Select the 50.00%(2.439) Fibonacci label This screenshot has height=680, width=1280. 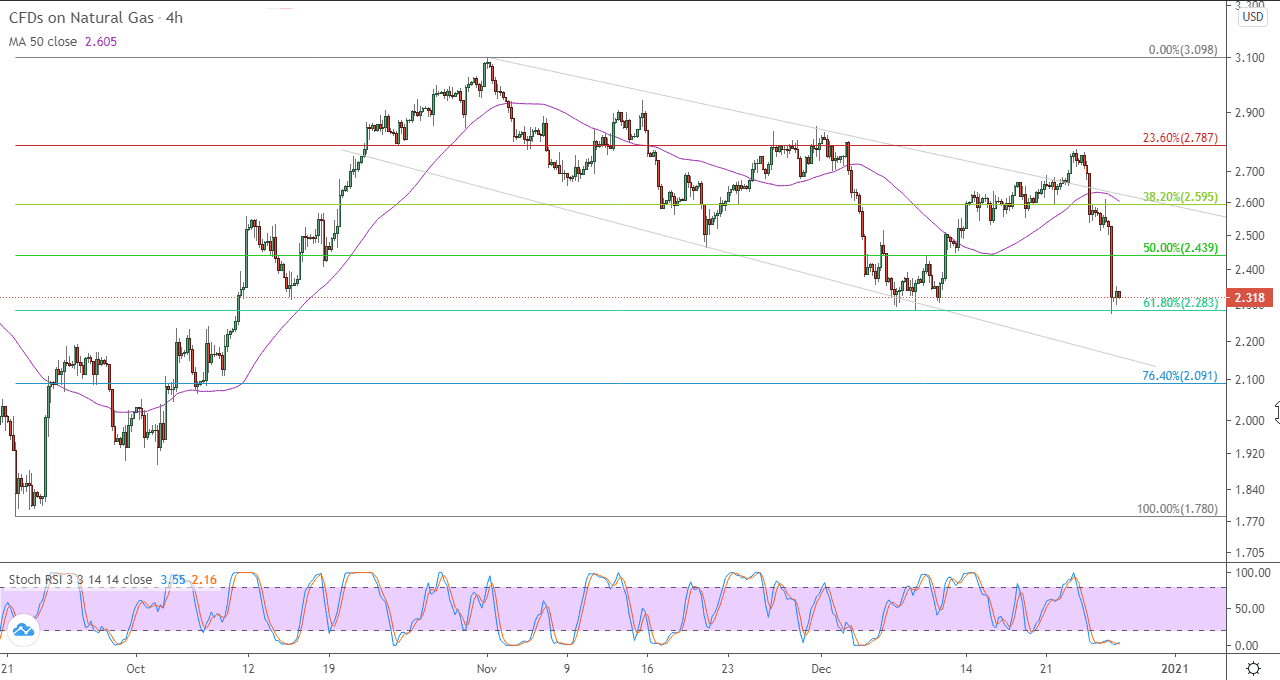point(1180,247)
